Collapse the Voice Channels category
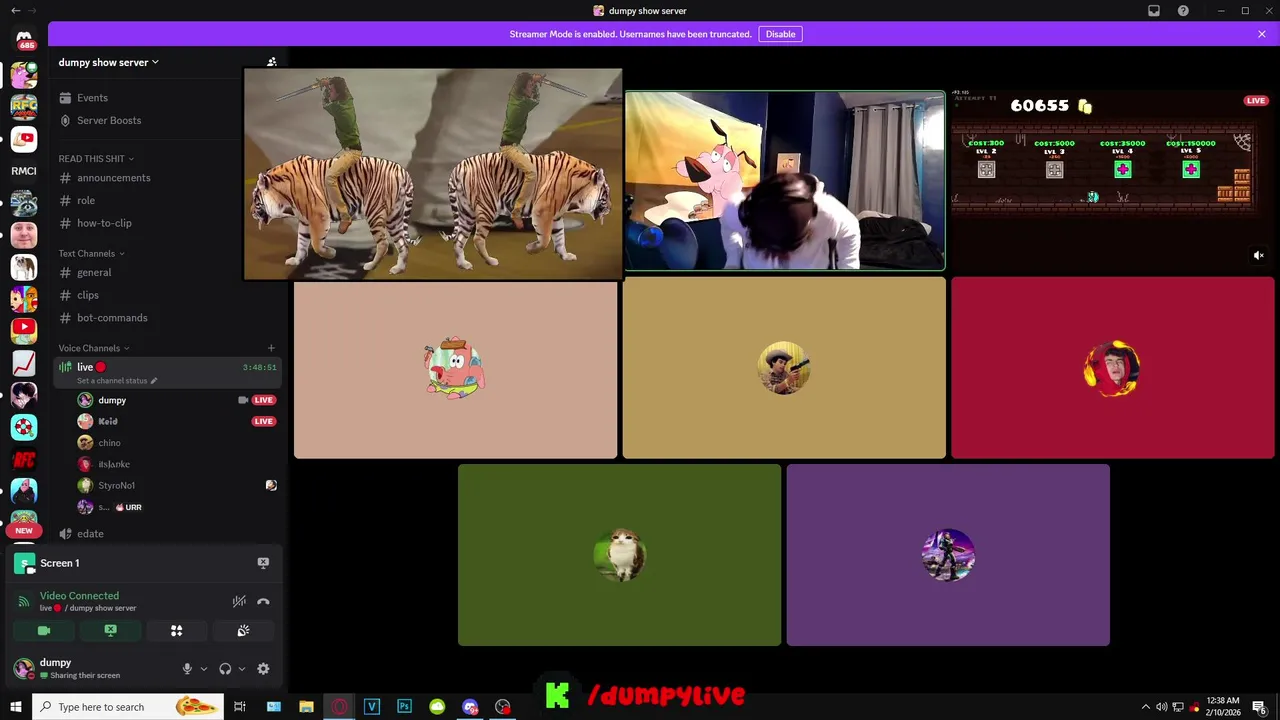The width and height of the screenshot is (1280, 720). tap(93, 348)
